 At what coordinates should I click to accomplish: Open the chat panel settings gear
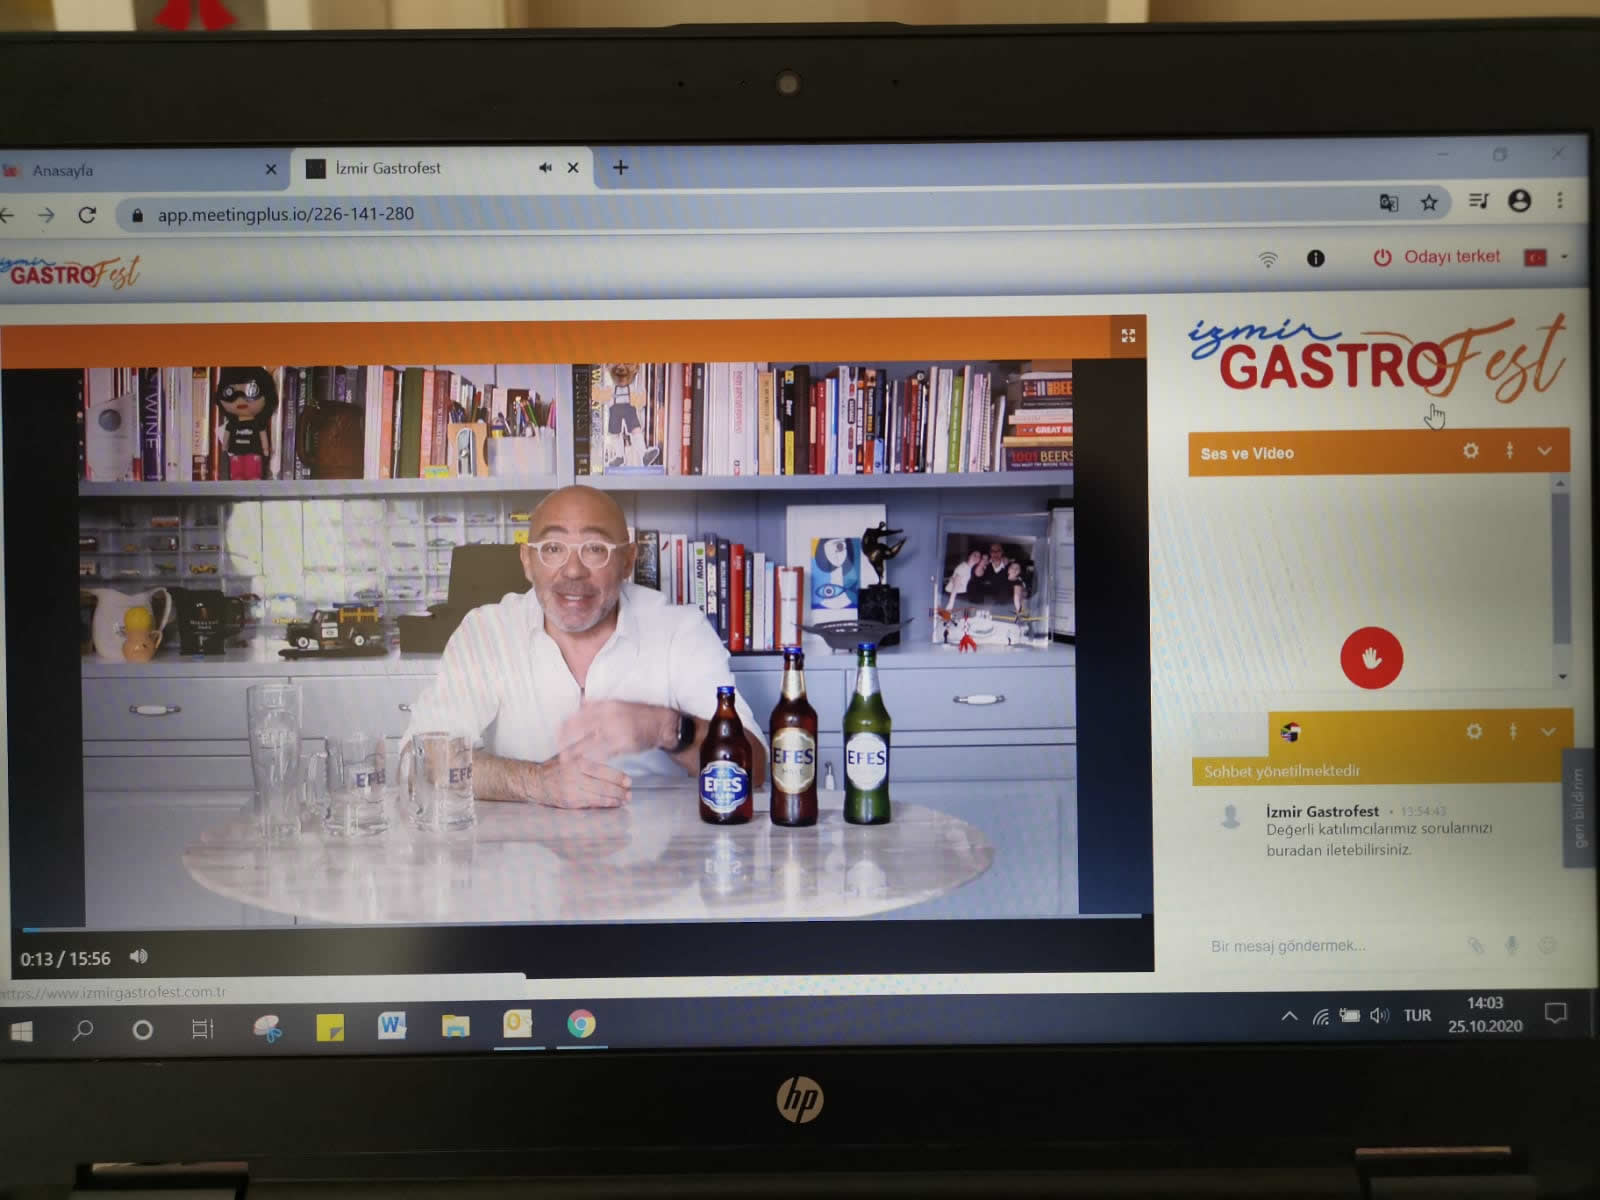[1474, 732]
